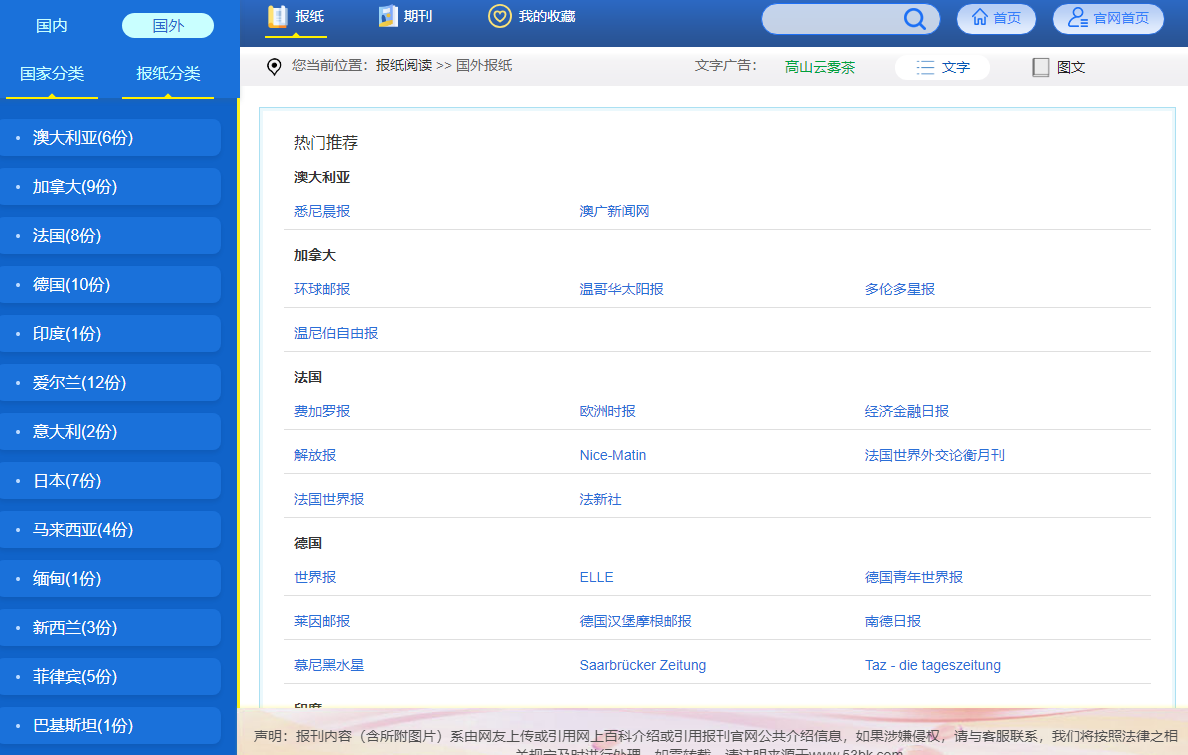Open the 多伦多星报 link

coord(900,290)
